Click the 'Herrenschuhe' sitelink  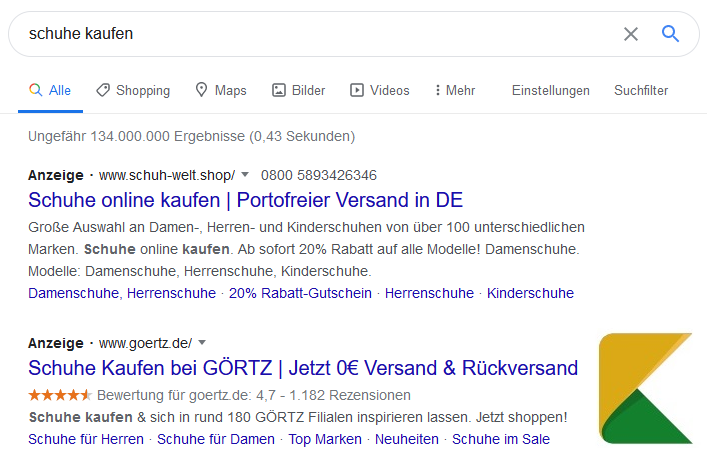(x=429, y=293)
